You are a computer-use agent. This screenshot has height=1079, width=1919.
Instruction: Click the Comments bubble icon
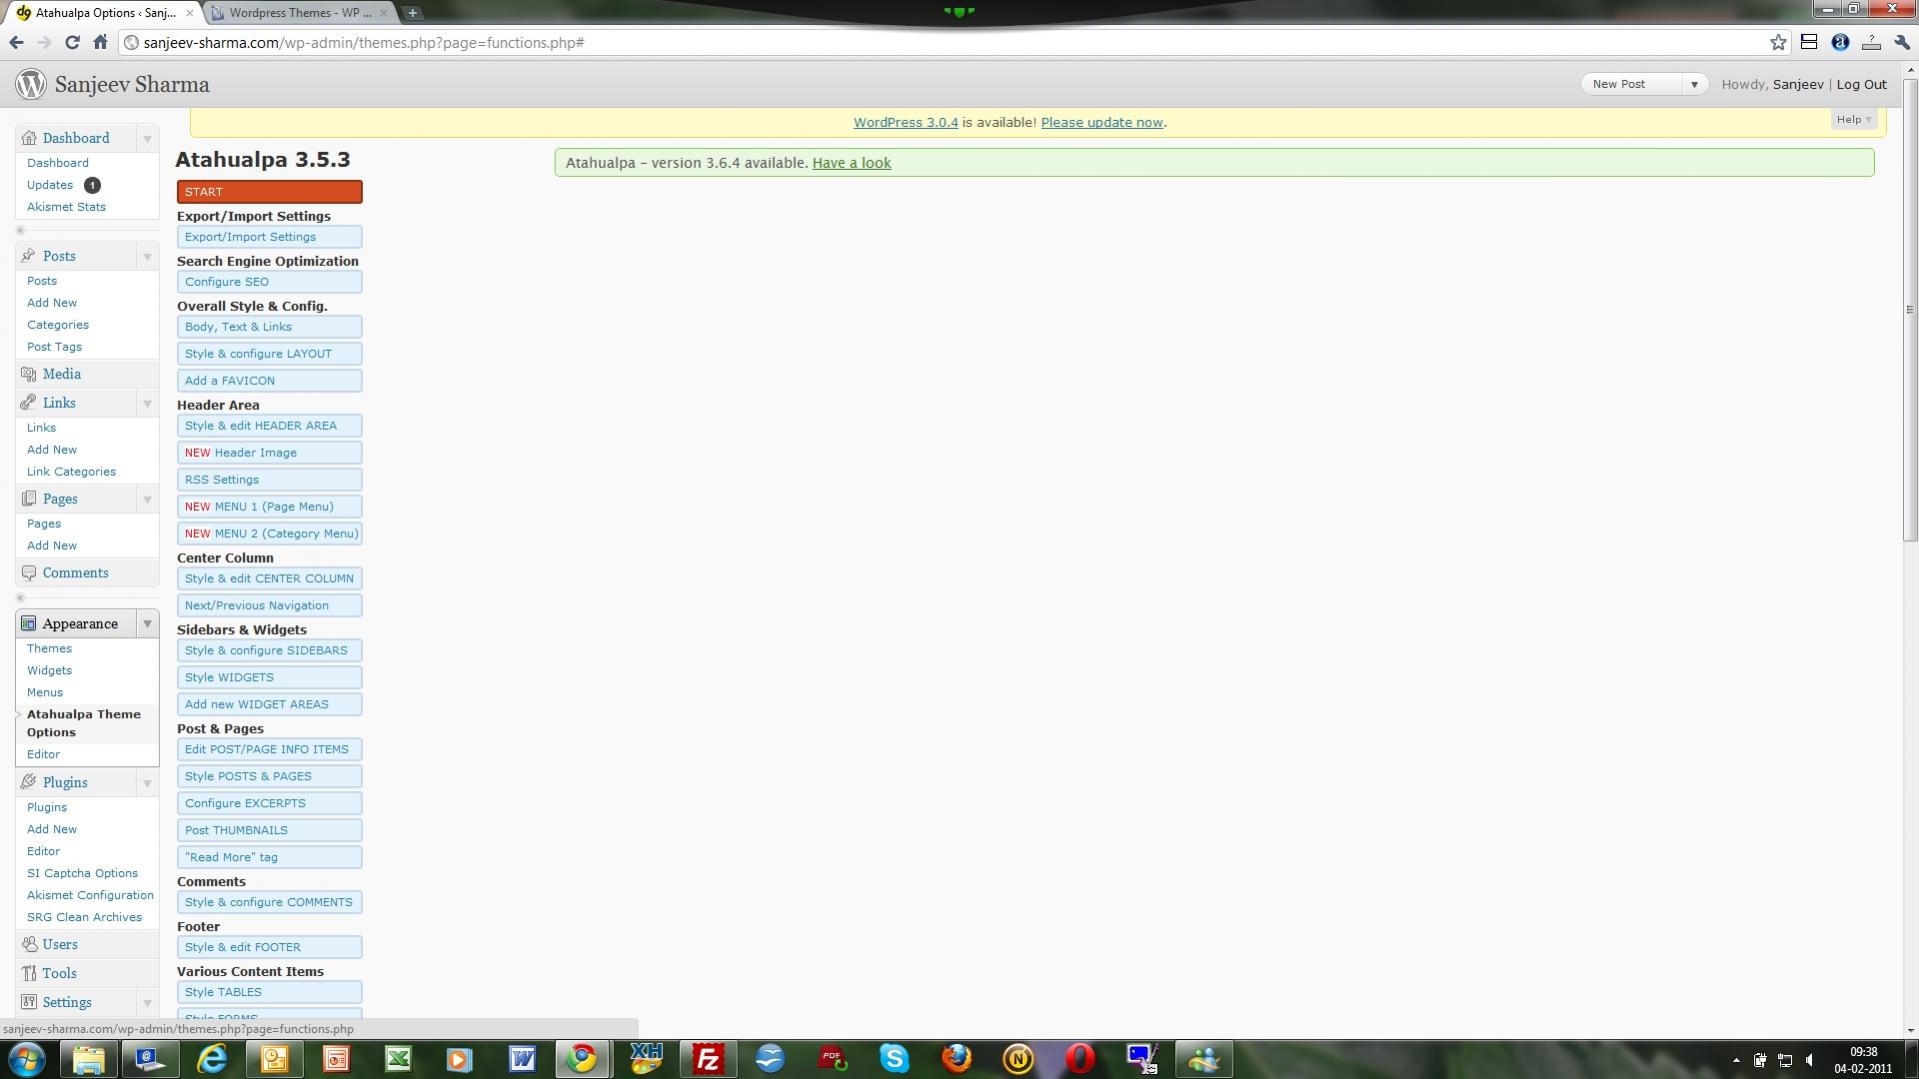pyautogui.click(x=28, y=573)
